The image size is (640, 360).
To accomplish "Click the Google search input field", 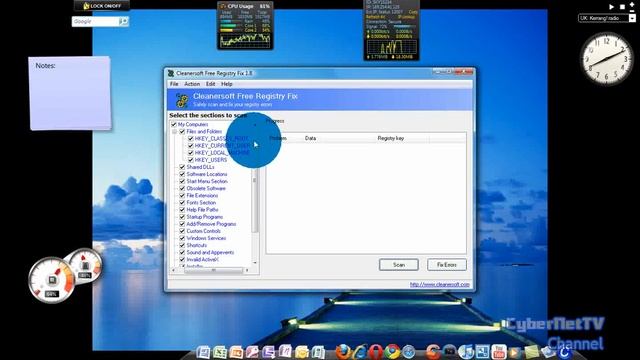I will [x=96, y=21].
